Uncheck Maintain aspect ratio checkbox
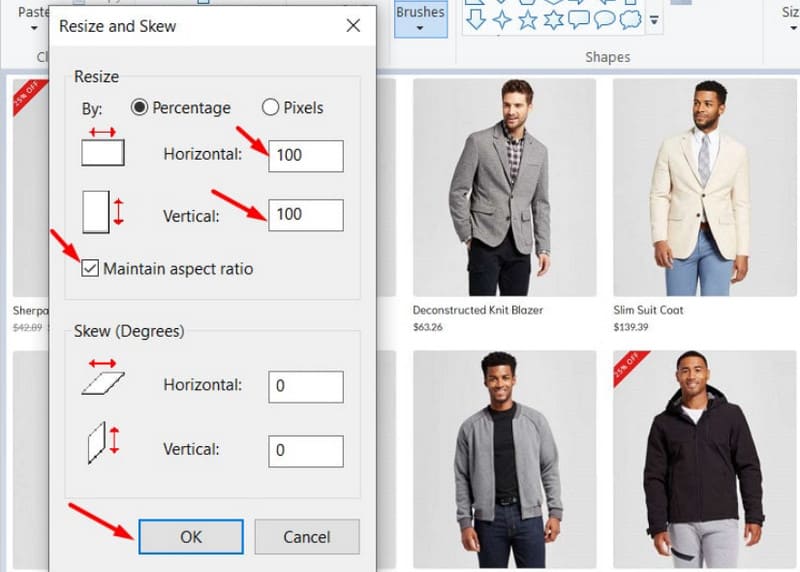 point(91,268)
